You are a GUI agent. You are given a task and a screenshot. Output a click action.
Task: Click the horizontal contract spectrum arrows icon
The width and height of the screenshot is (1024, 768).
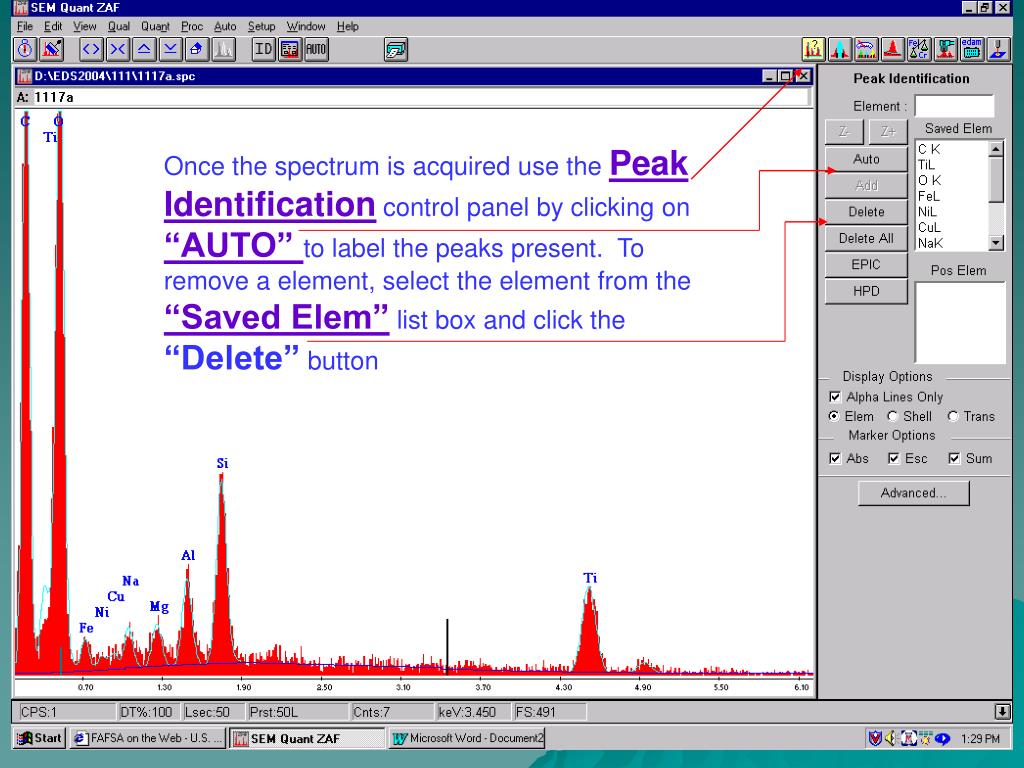(x=118, y=48)
